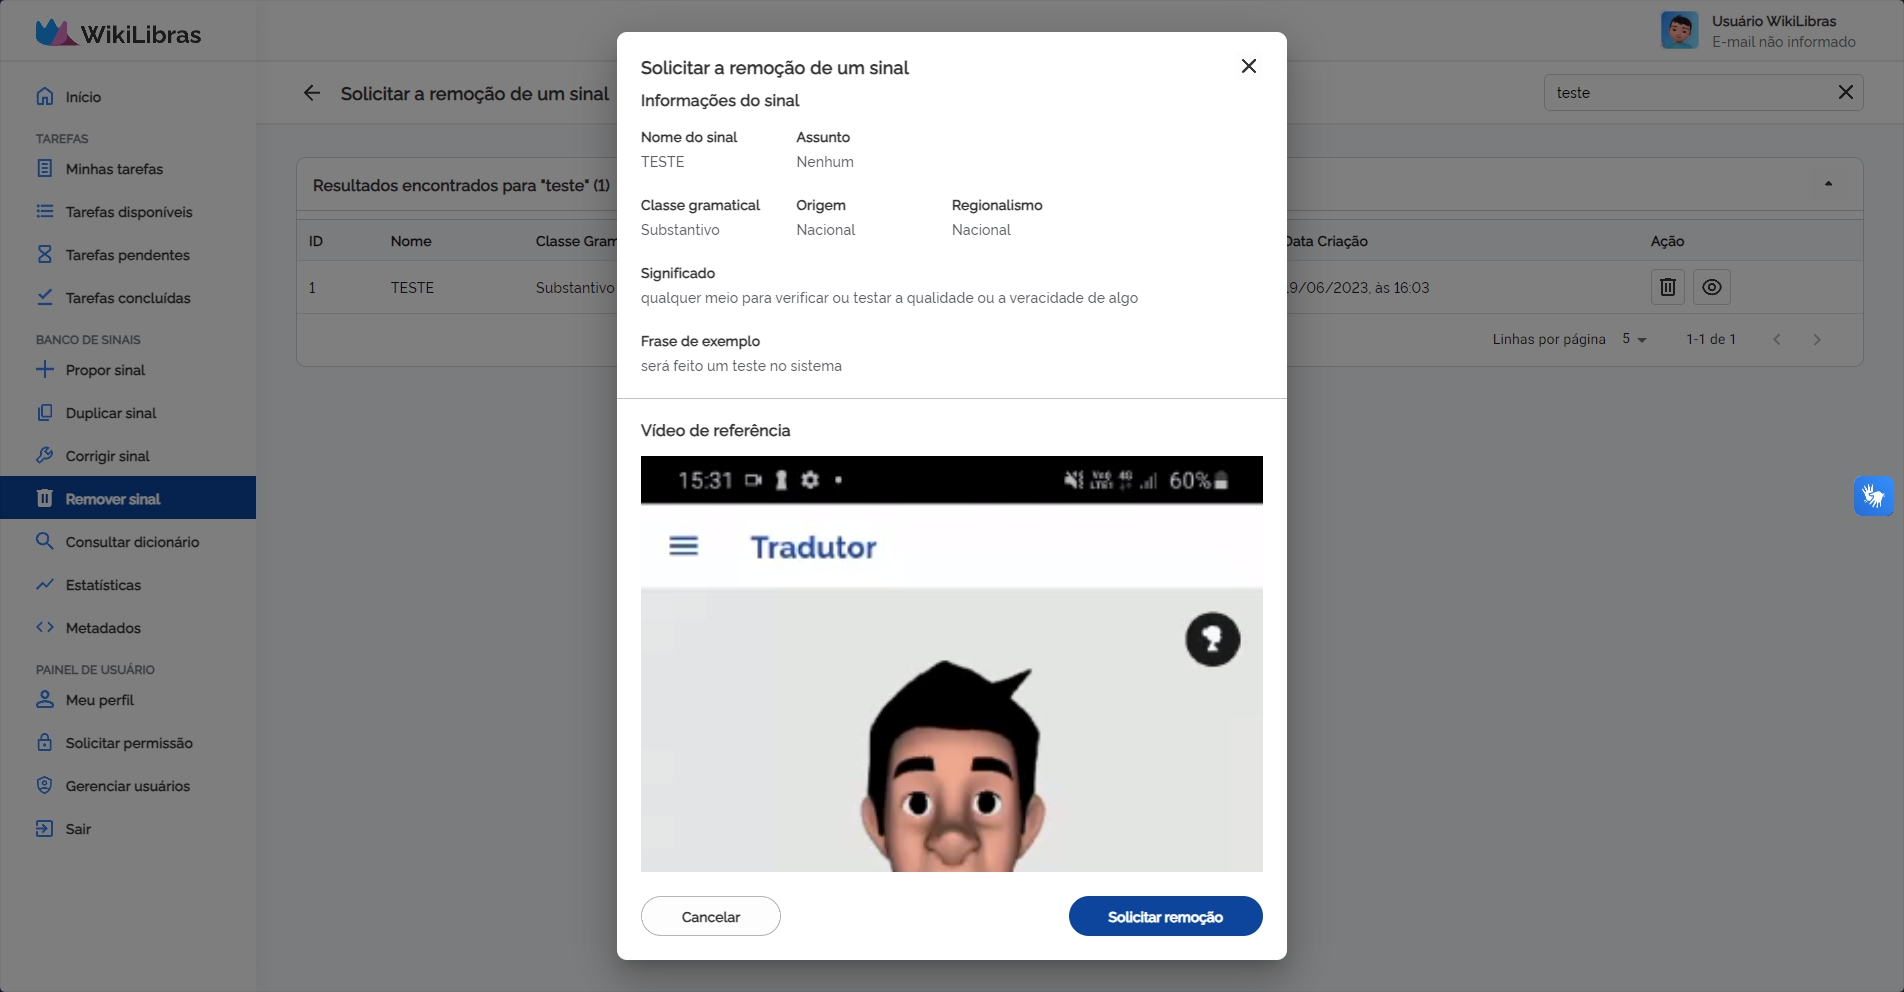The width and height of the screenshot is (1904, 992).
Task: Open Estatísticas from the sidebar
Action: pos(103,585)
